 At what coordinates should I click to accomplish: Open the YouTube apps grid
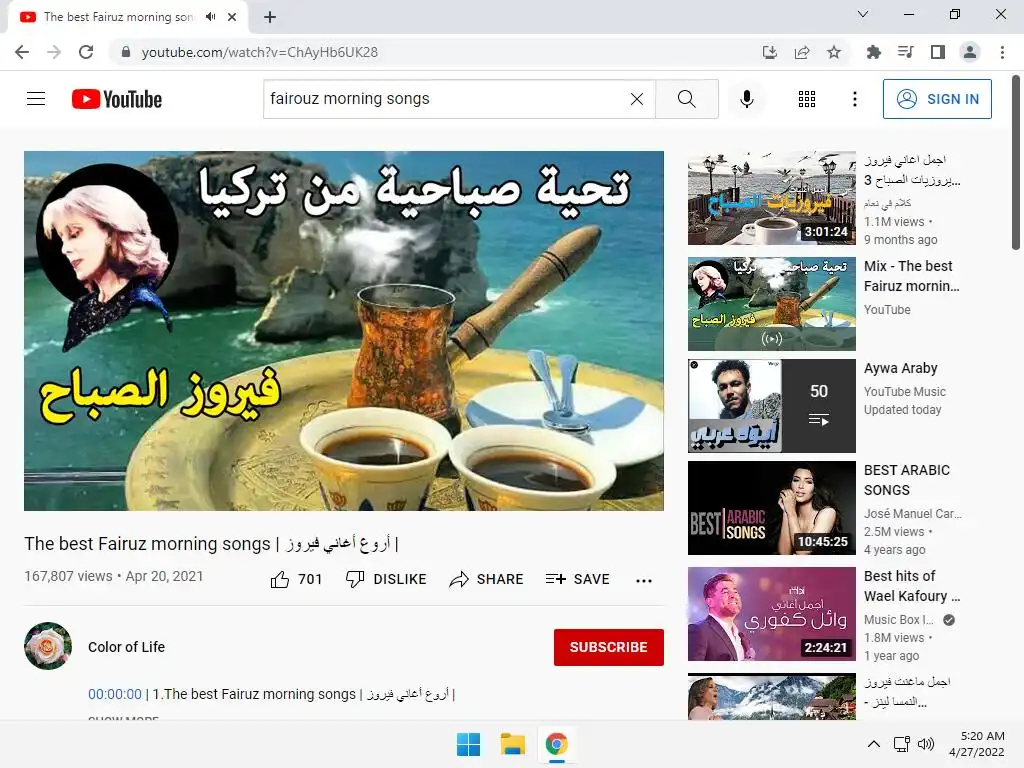pos(807,99)
